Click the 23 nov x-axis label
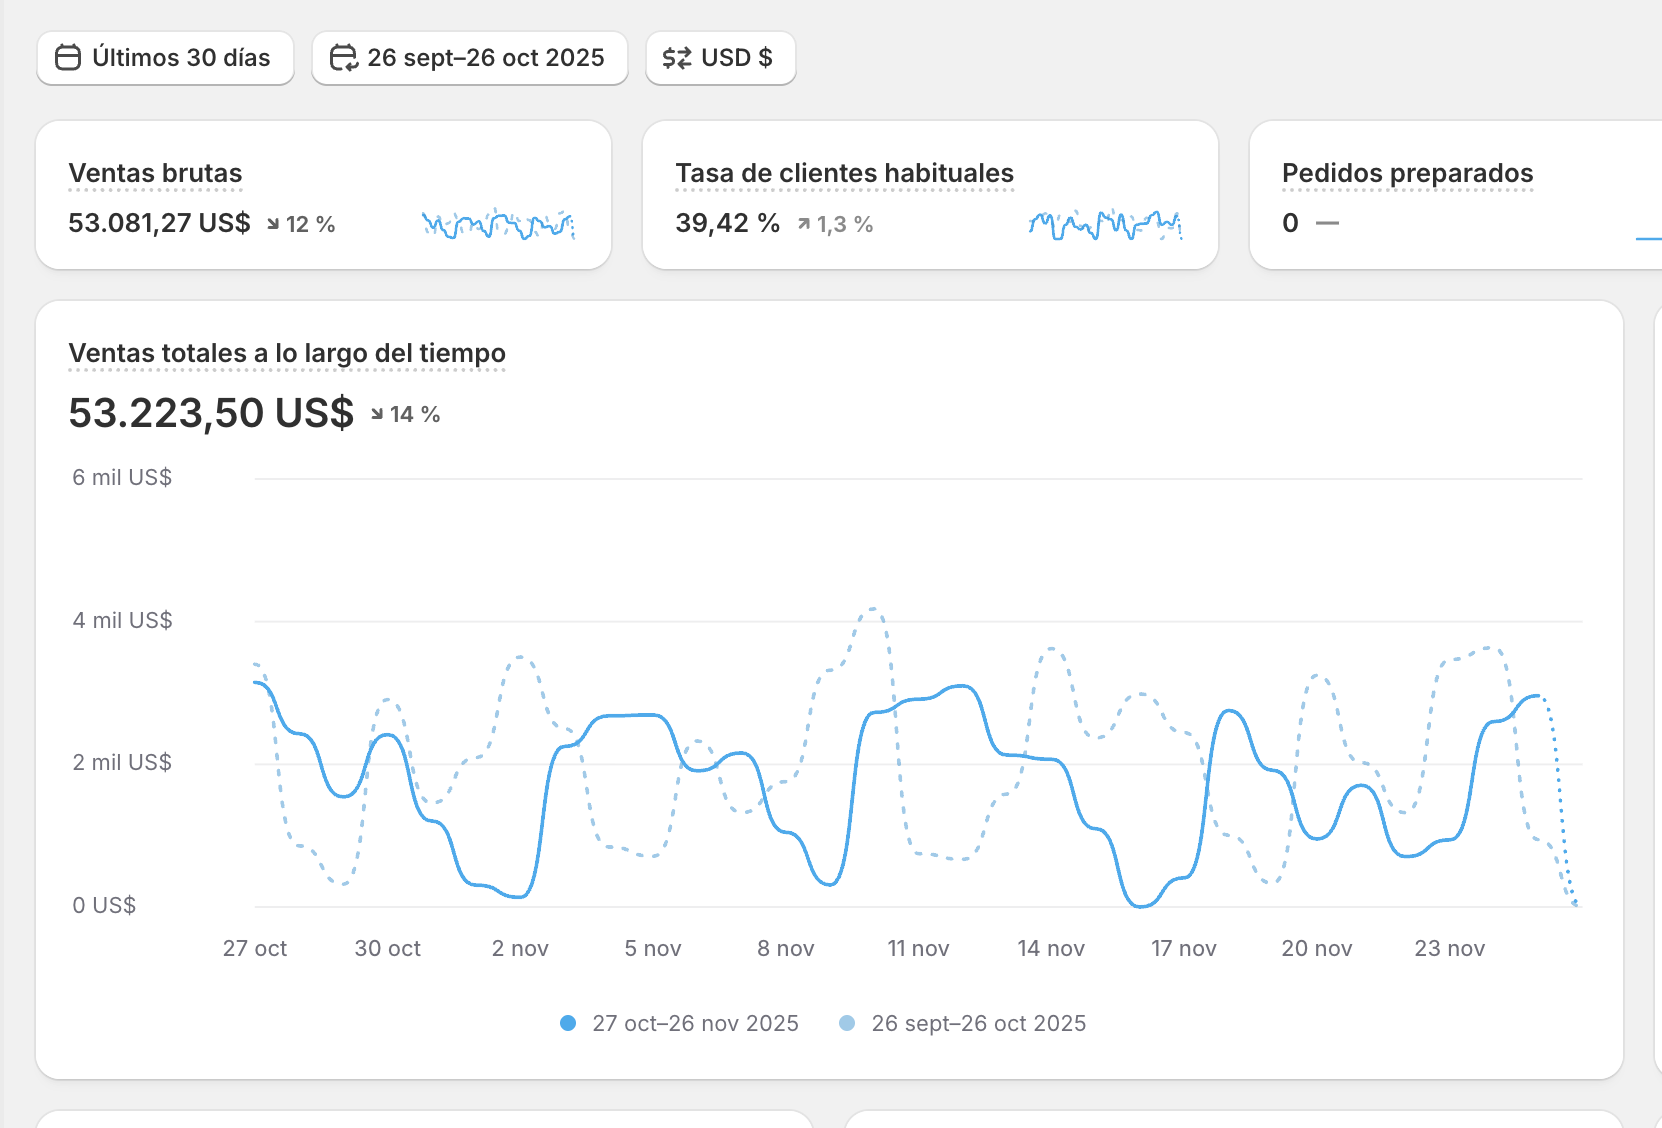Image resolution: width=1662 pixels, height=1128 pixels. (1450, 948)
